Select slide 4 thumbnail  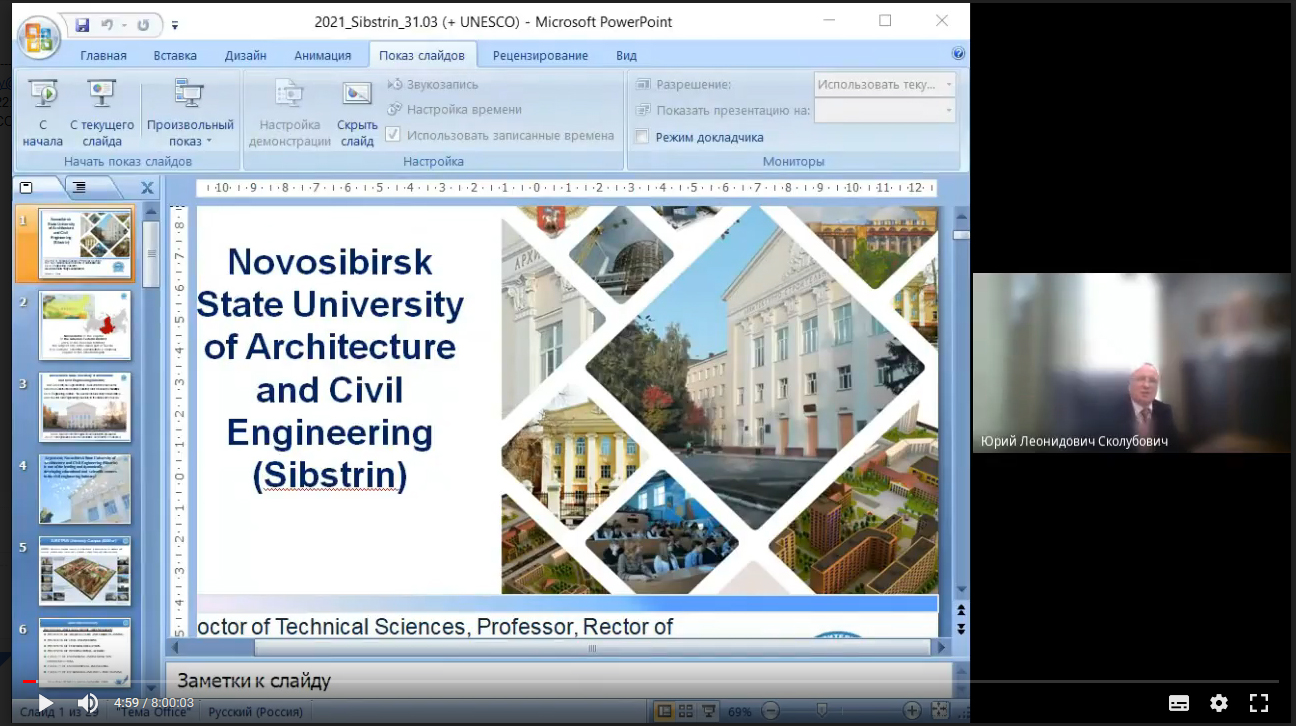coord(85,489)
